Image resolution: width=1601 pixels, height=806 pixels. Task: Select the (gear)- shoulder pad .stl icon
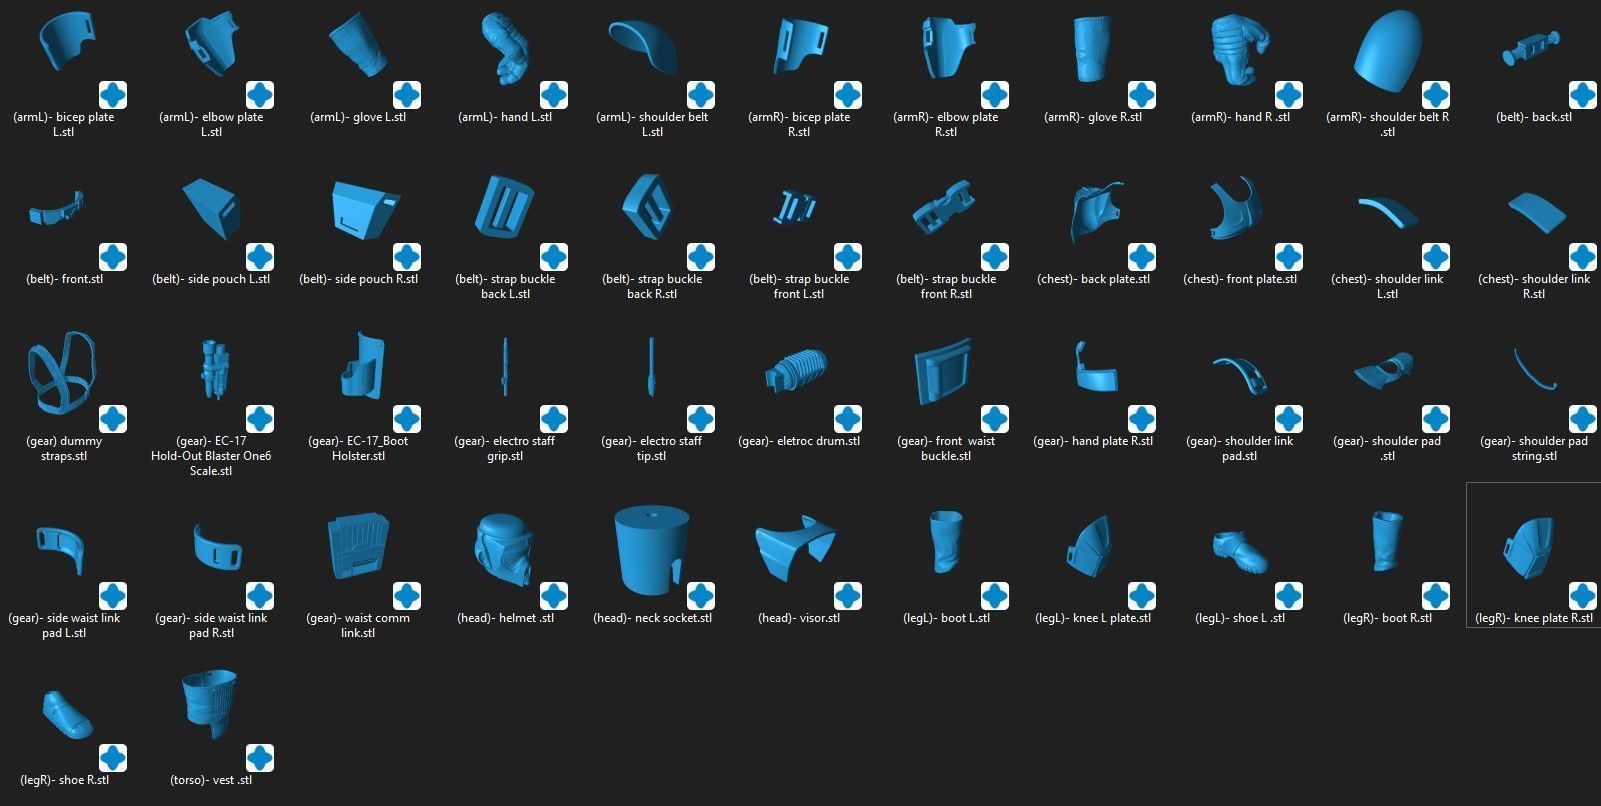click(1384, 372)
